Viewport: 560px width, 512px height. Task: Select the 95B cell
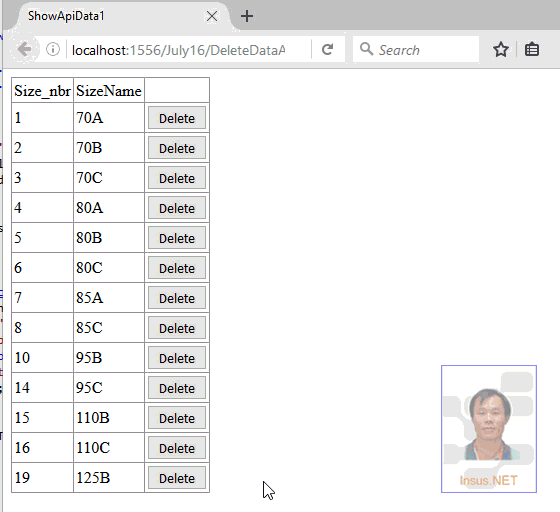tap(109, 358)
